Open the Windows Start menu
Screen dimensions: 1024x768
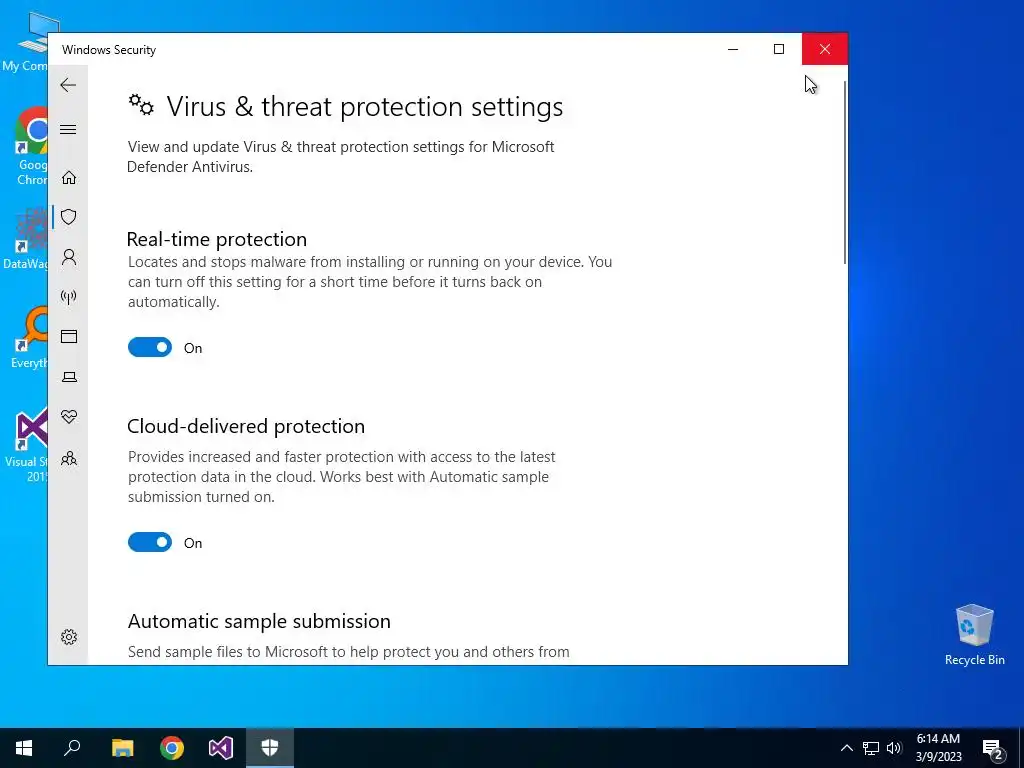click(24, 748)
